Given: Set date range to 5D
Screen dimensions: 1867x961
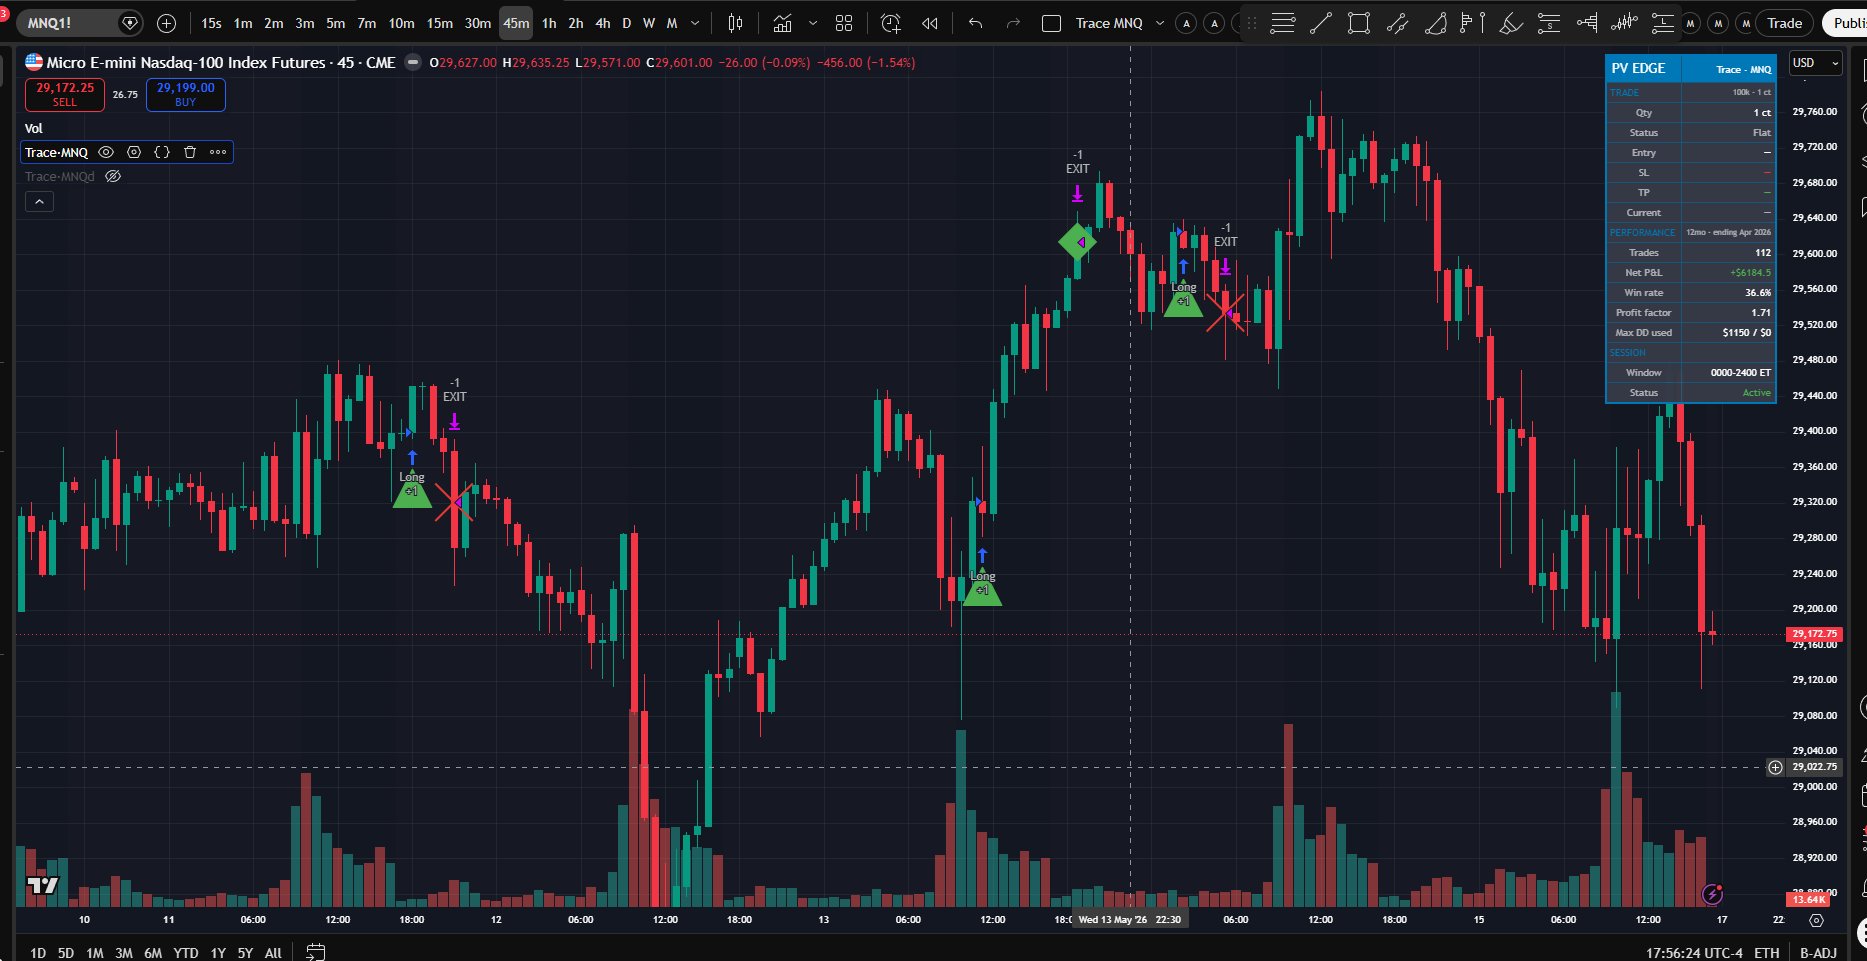Looking at the screenshot, I should (66, 953).
